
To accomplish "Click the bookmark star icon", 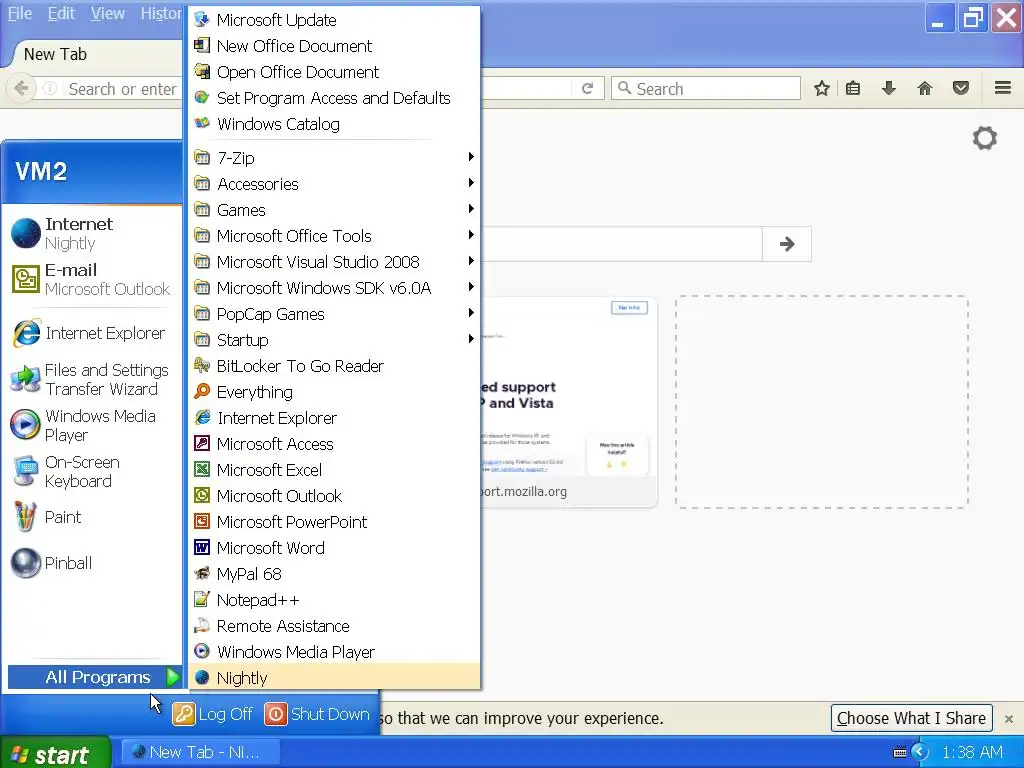I will point(822,88).
